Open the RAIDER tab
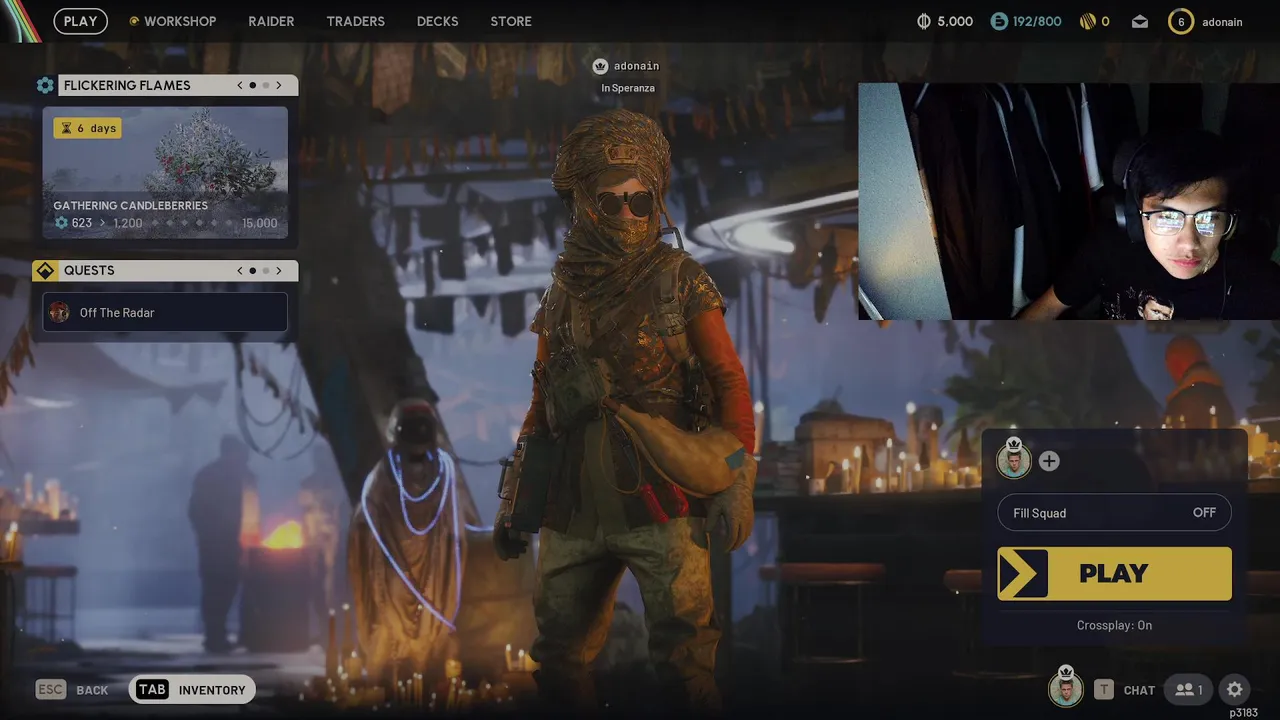The height and width of the screenshot is (720, 1280). click(271, 21)
